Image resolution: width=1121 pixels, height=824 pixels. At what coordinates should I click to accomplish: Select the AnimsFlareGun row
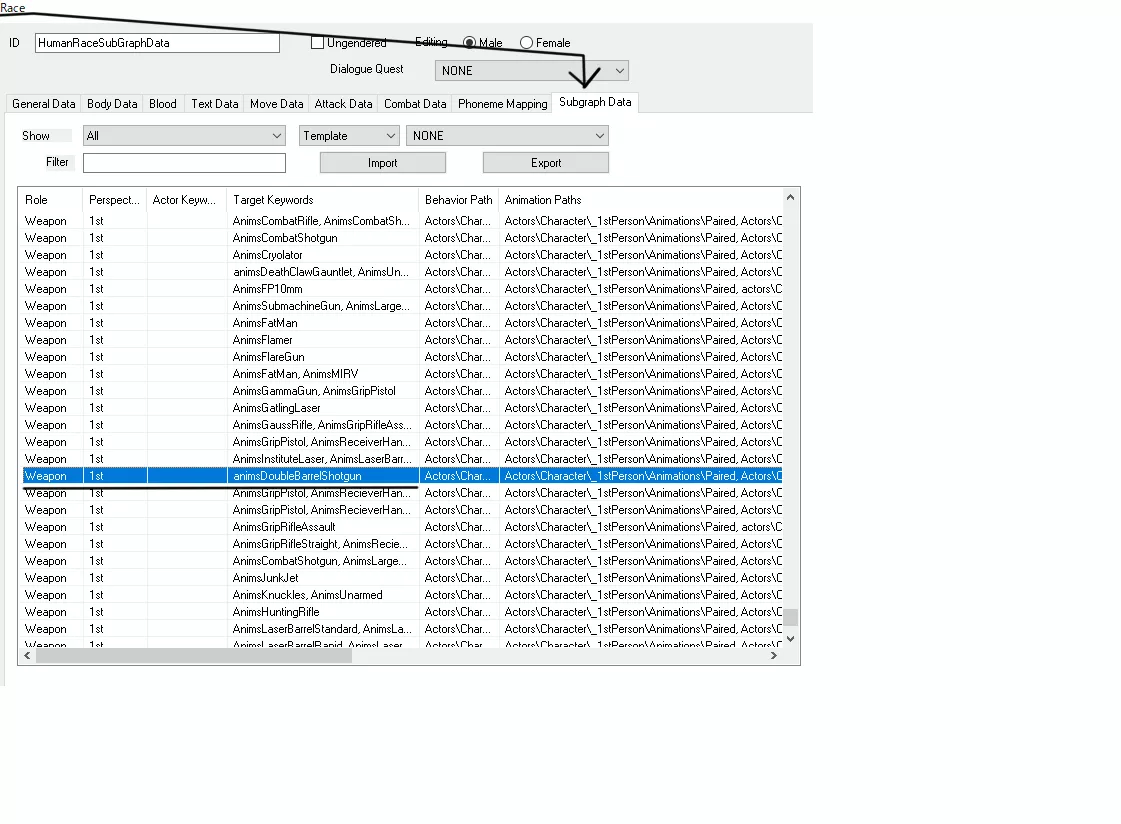(403, 357)
